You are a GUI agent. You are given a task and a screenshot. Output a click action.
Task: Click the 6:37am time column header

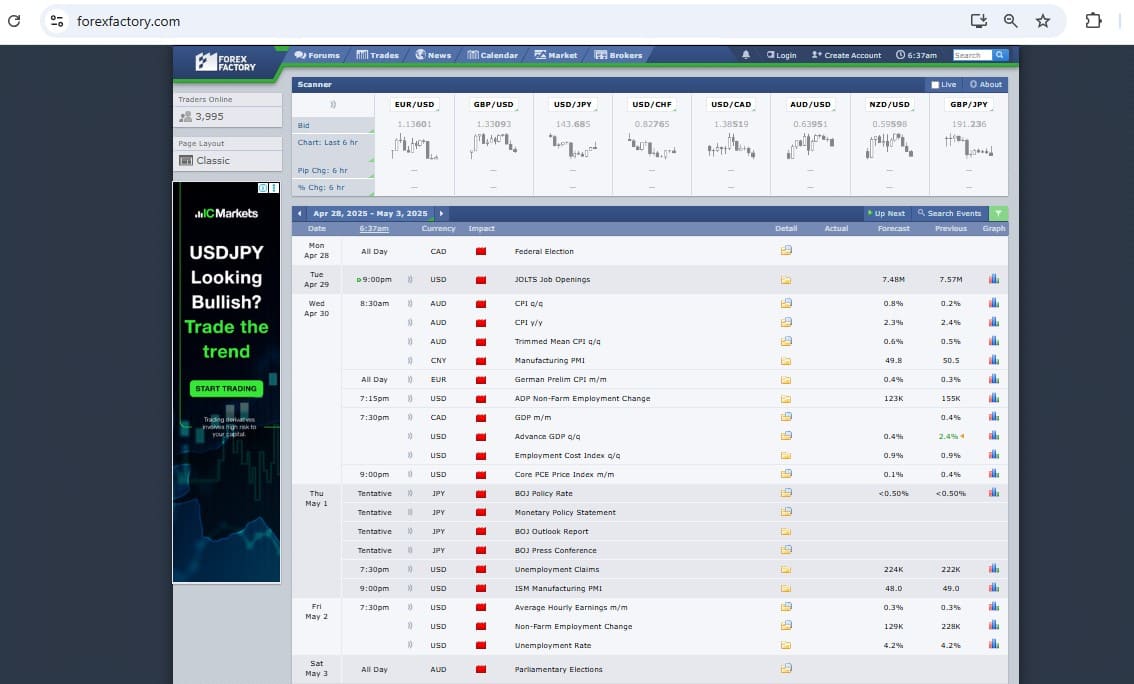point(374,228)
